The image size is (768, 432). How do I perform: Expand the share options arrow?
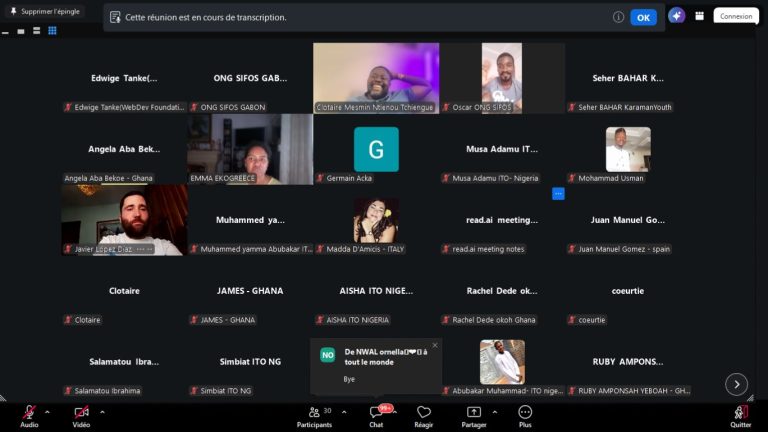(x=495, y=412)
